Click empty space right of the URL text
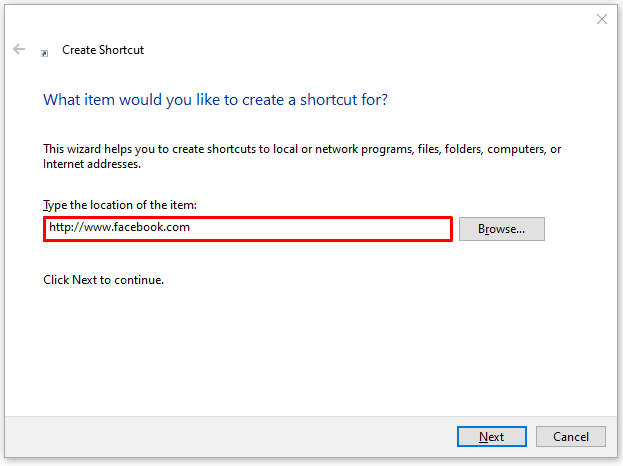The width and height of the screenshot is (623, 466). 320,229
